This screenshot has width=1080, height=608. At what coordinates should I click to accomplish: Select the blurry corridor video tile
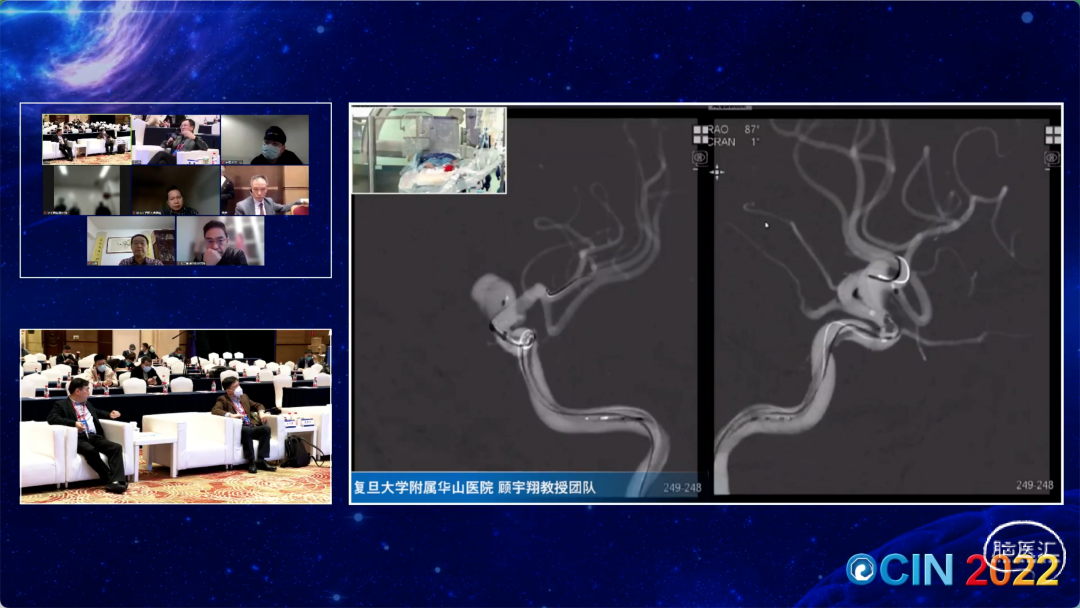coord(86,190)
